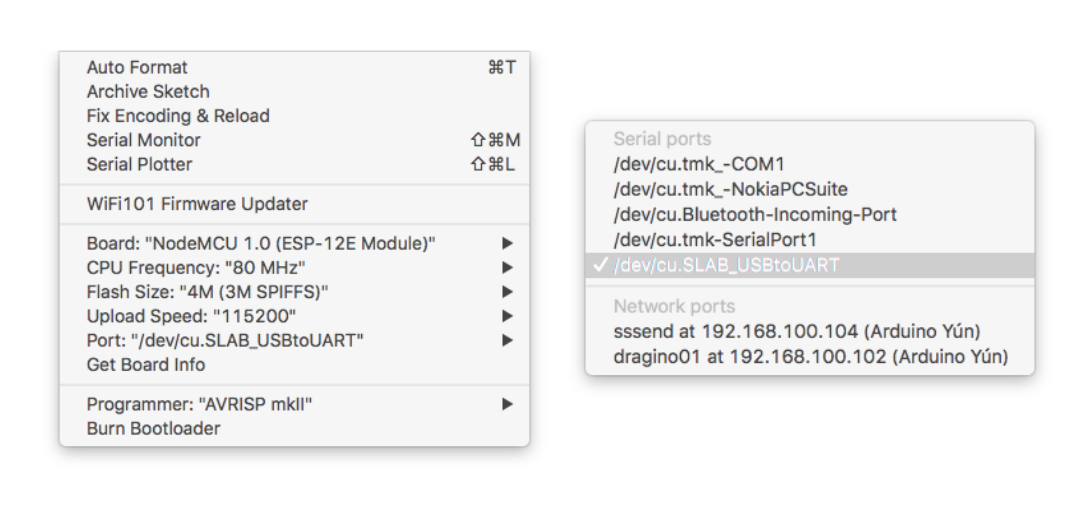Select Burn Bootloader
Screen dimensions: 1072x531
click(294, 428)
